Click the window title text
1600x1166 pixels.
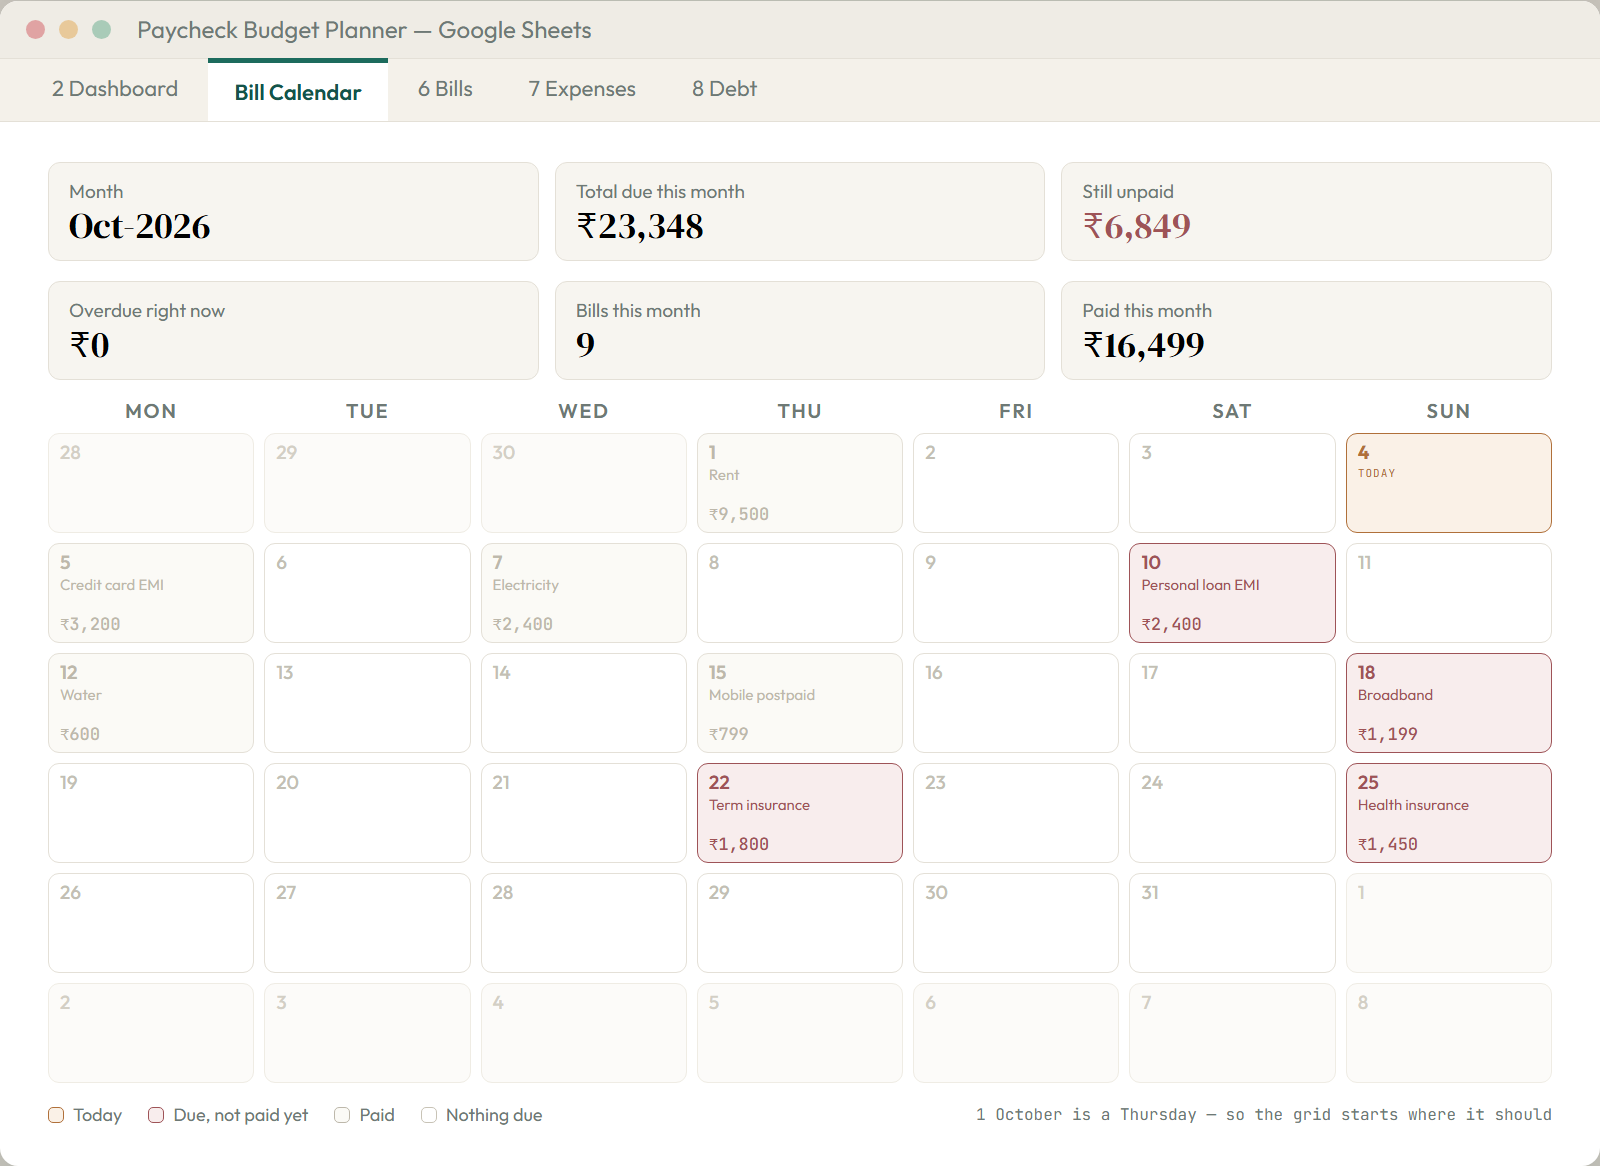click(364, 30)
